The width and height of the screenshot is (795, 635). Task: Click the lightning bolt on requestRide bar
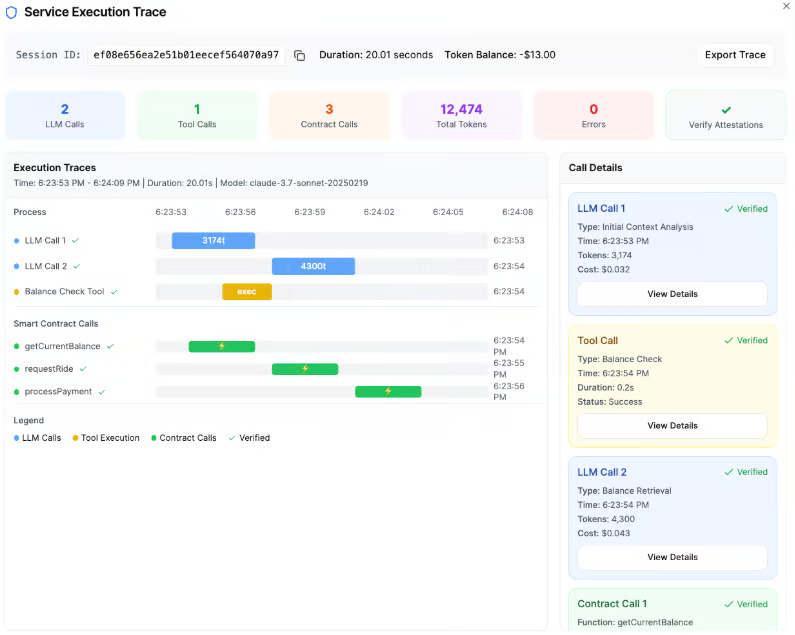[x=305, y=369]
